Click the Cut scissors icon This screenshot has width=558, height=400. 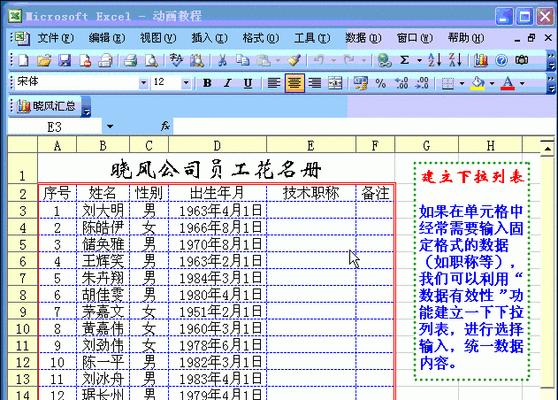point(222,60)
